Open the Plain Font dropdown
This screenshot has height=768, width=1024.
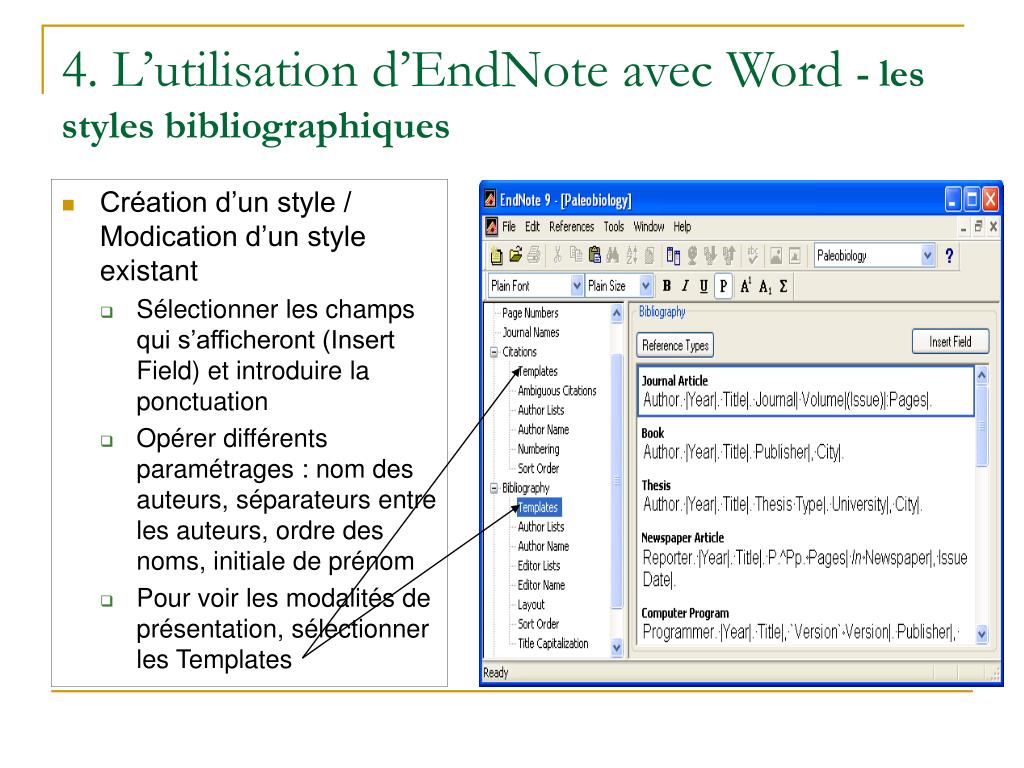pyautogui.click(x=577, y=286)
